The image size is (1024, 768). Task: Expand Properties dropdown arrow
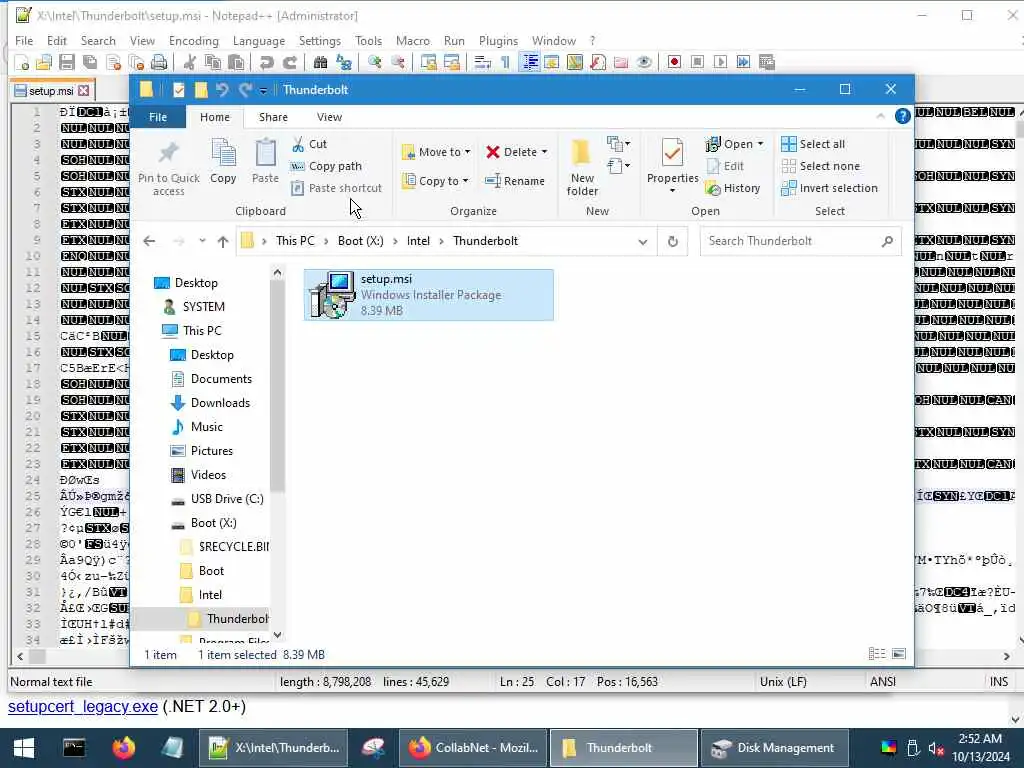(673, 191)
